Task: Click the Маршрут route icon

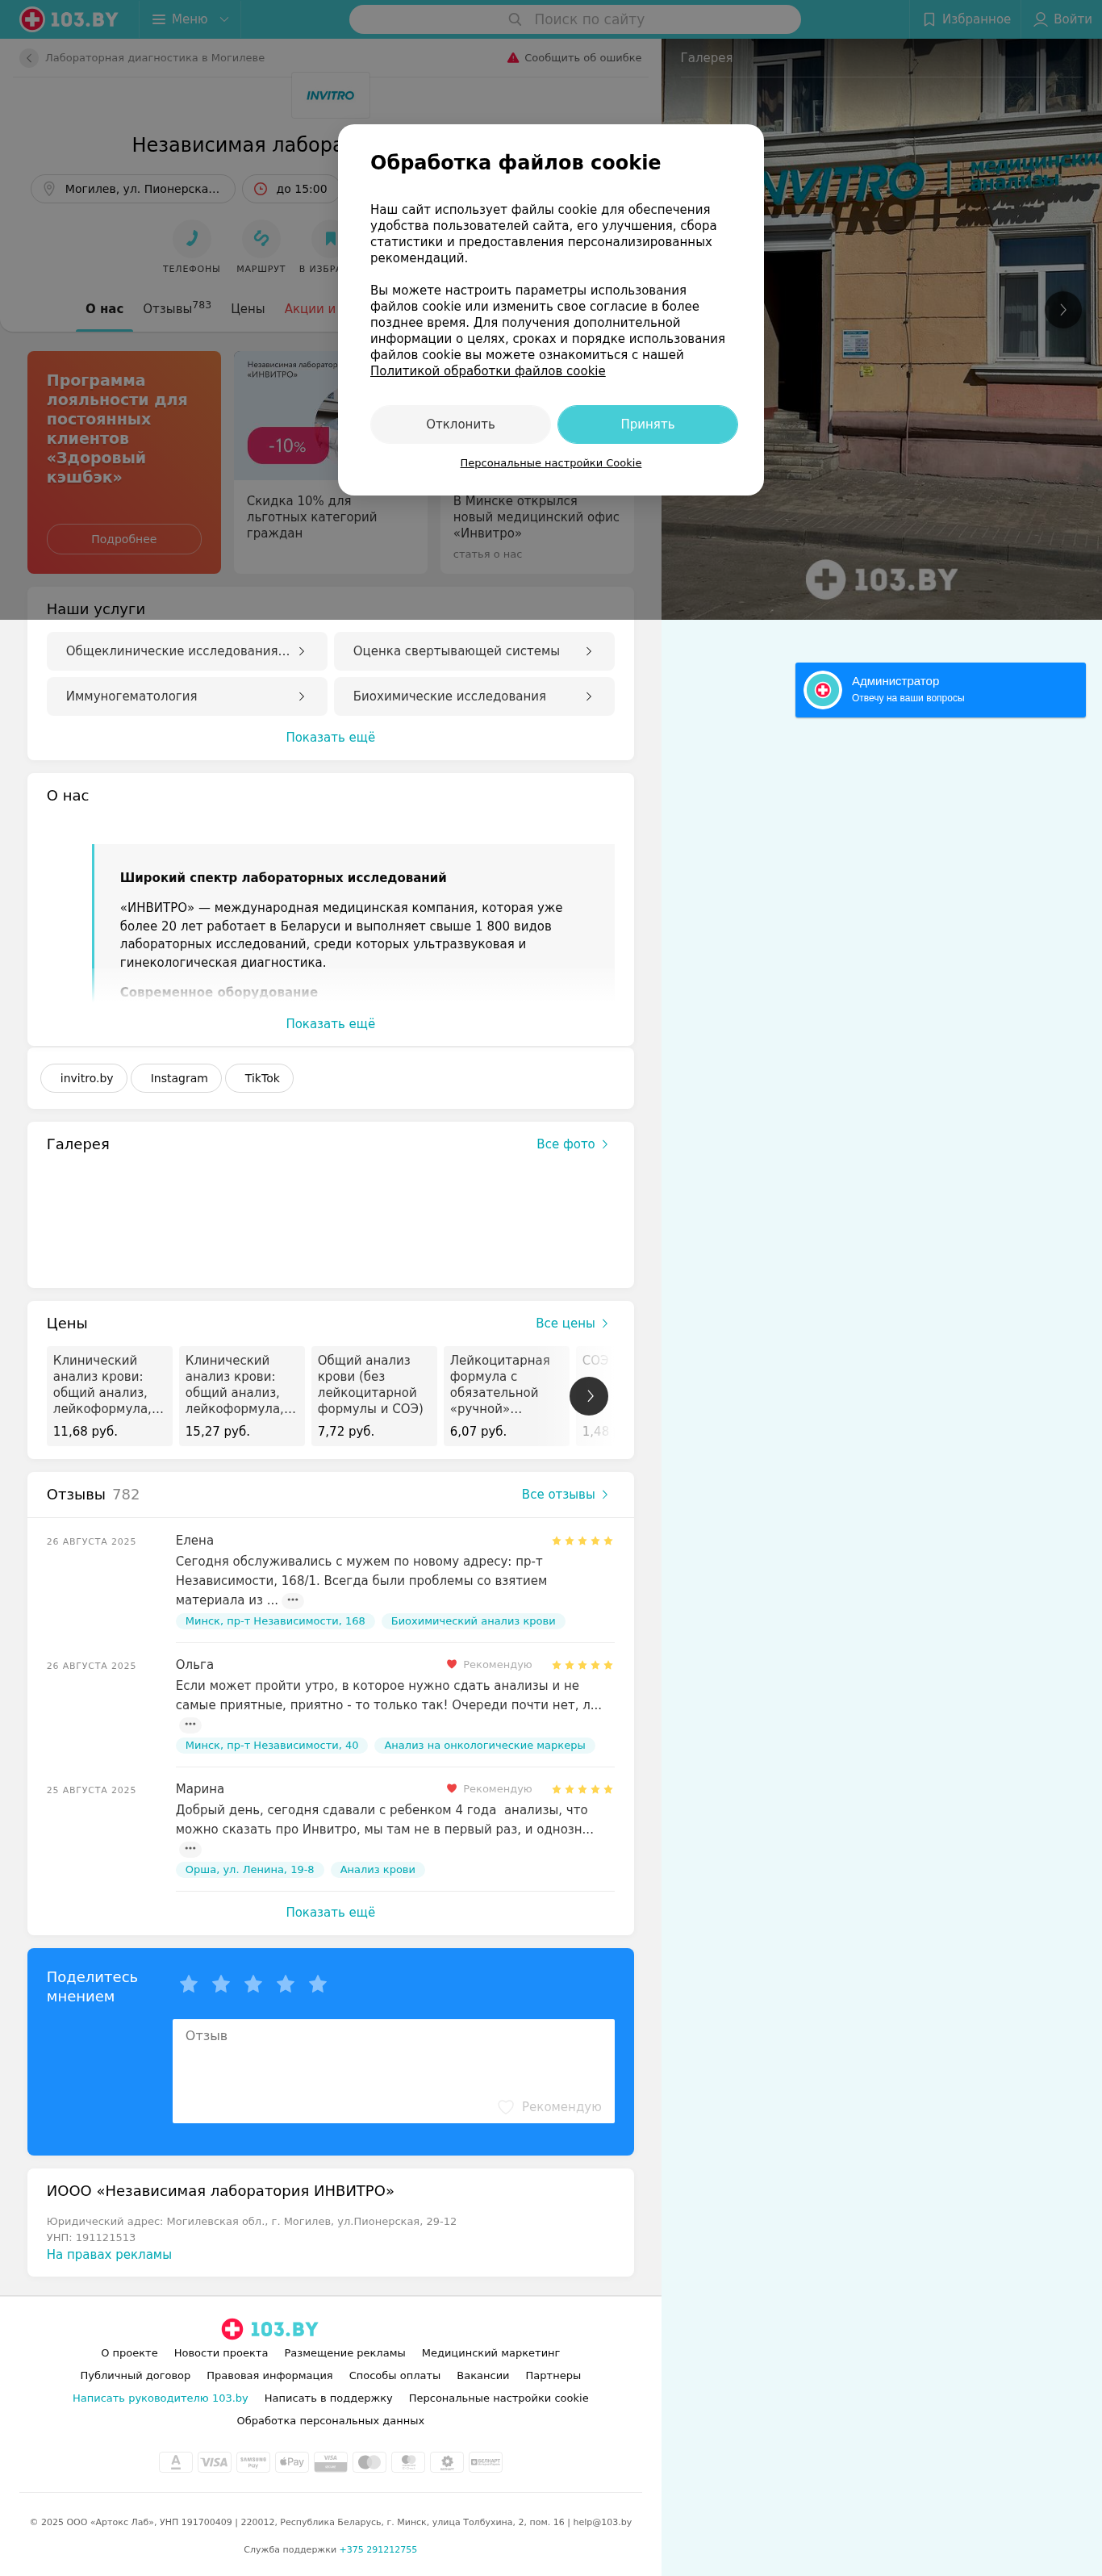Action: click(x=261, y=238)
